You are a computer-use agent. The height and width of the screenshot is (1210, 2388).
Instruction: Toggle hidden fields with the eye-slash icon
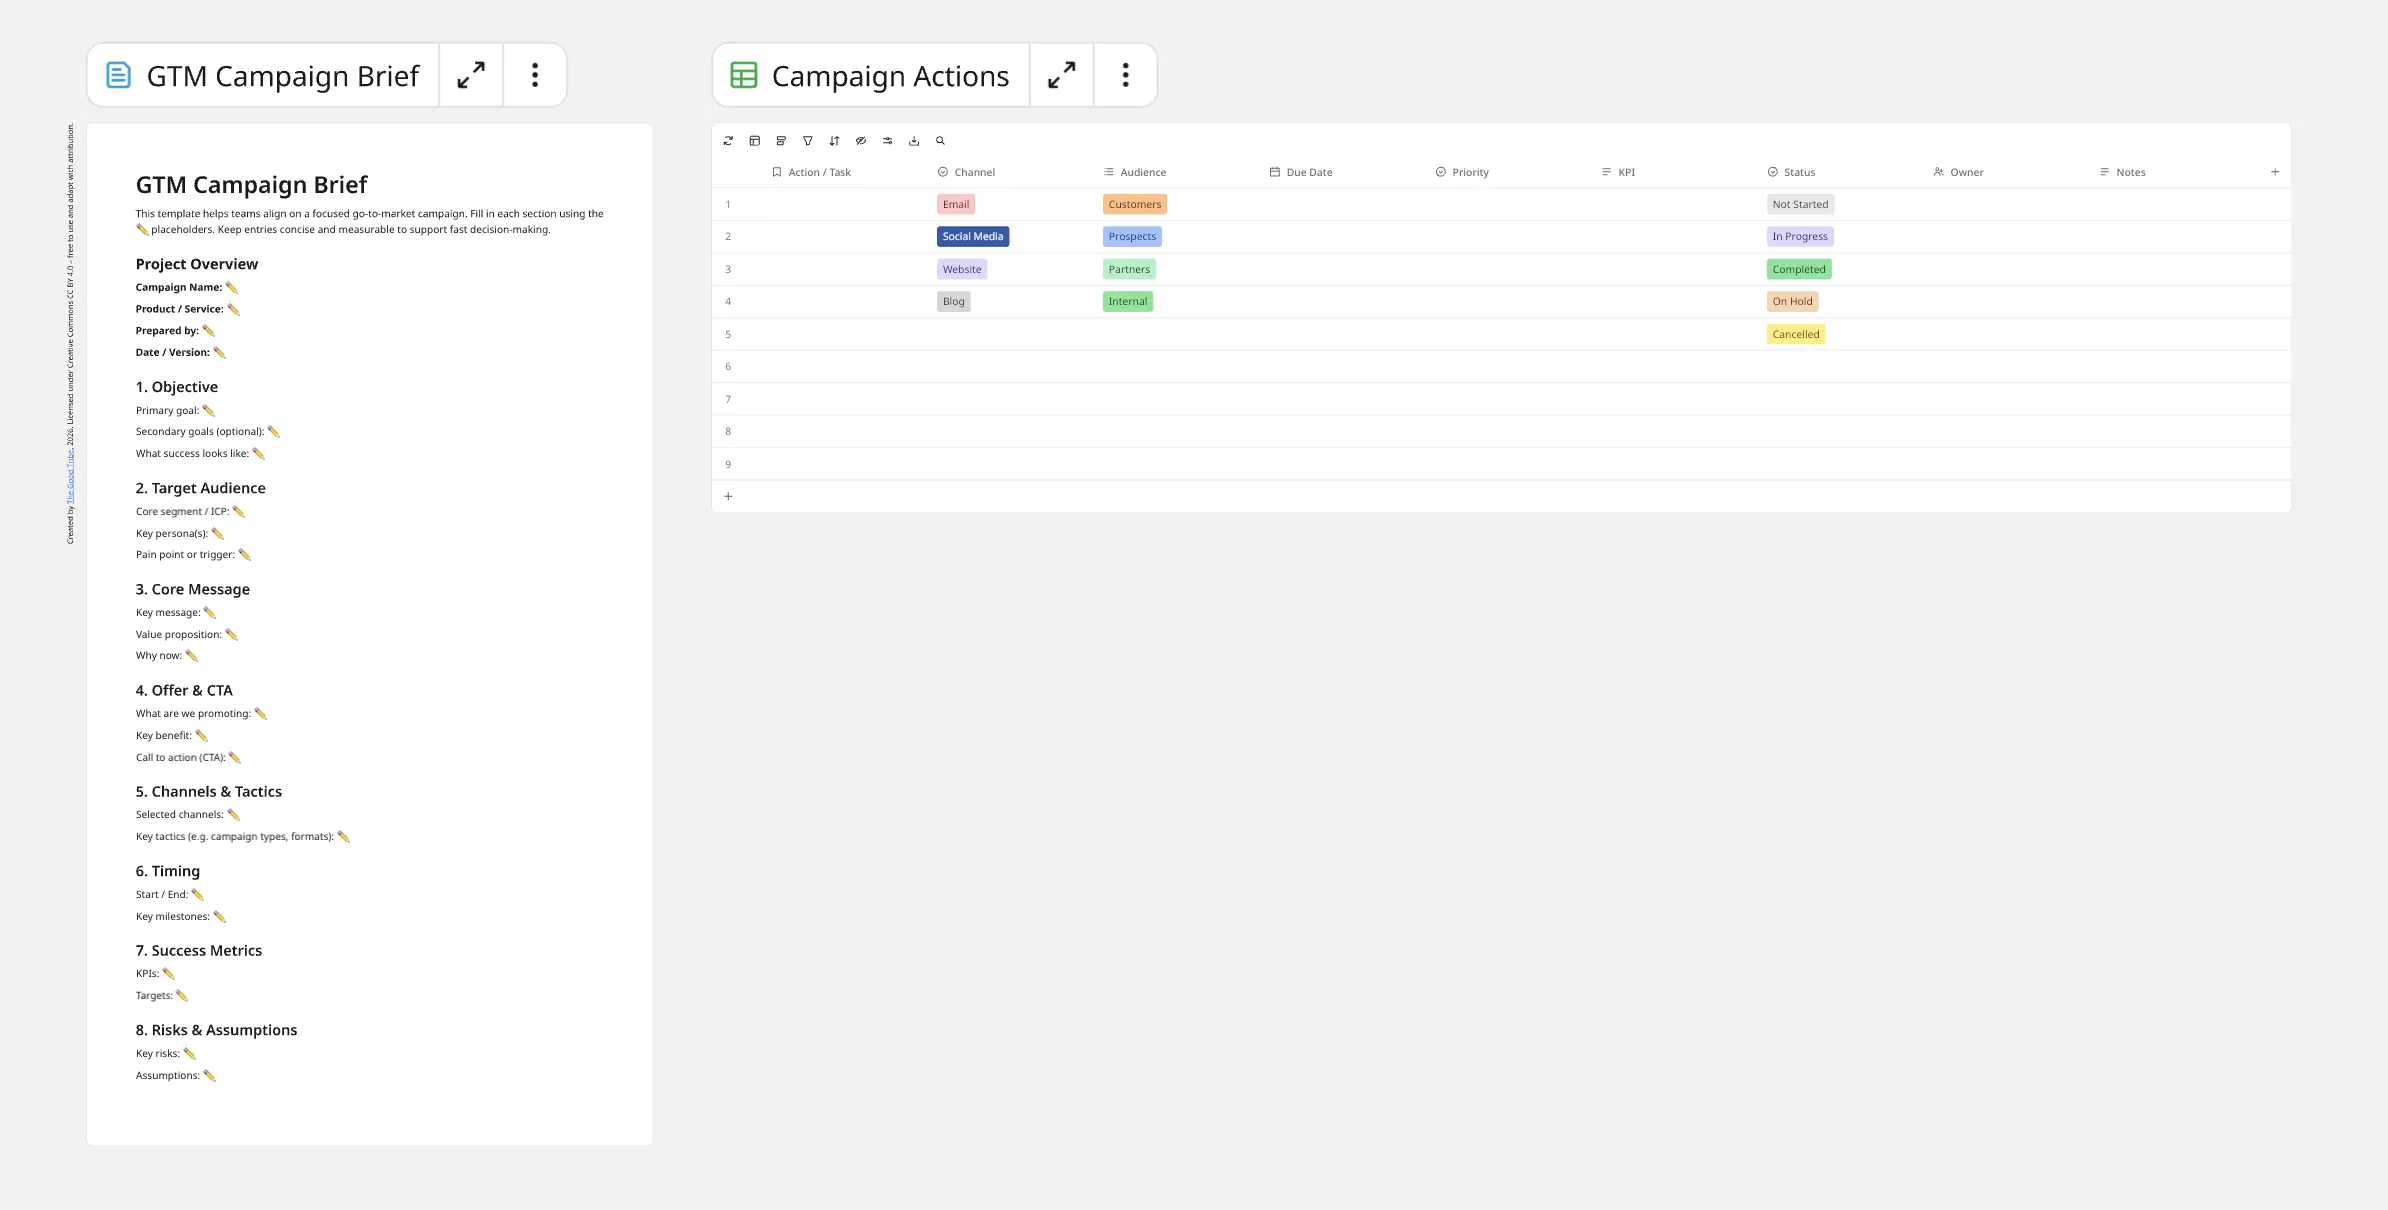tap(860, 140)
